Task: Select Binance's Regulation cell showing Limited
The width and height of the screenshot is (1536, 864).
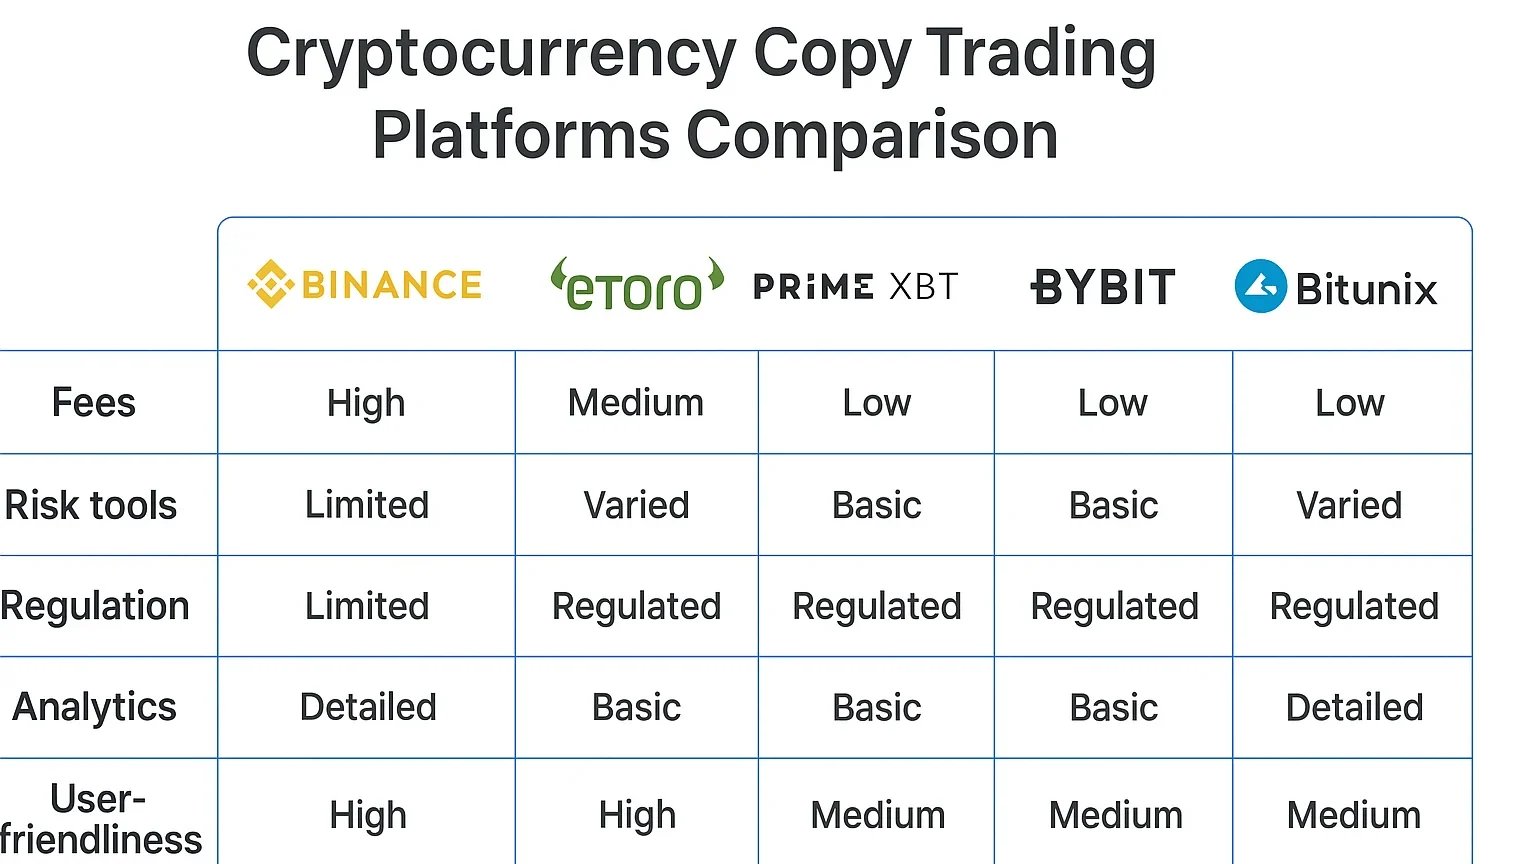Action: [367, 606]
